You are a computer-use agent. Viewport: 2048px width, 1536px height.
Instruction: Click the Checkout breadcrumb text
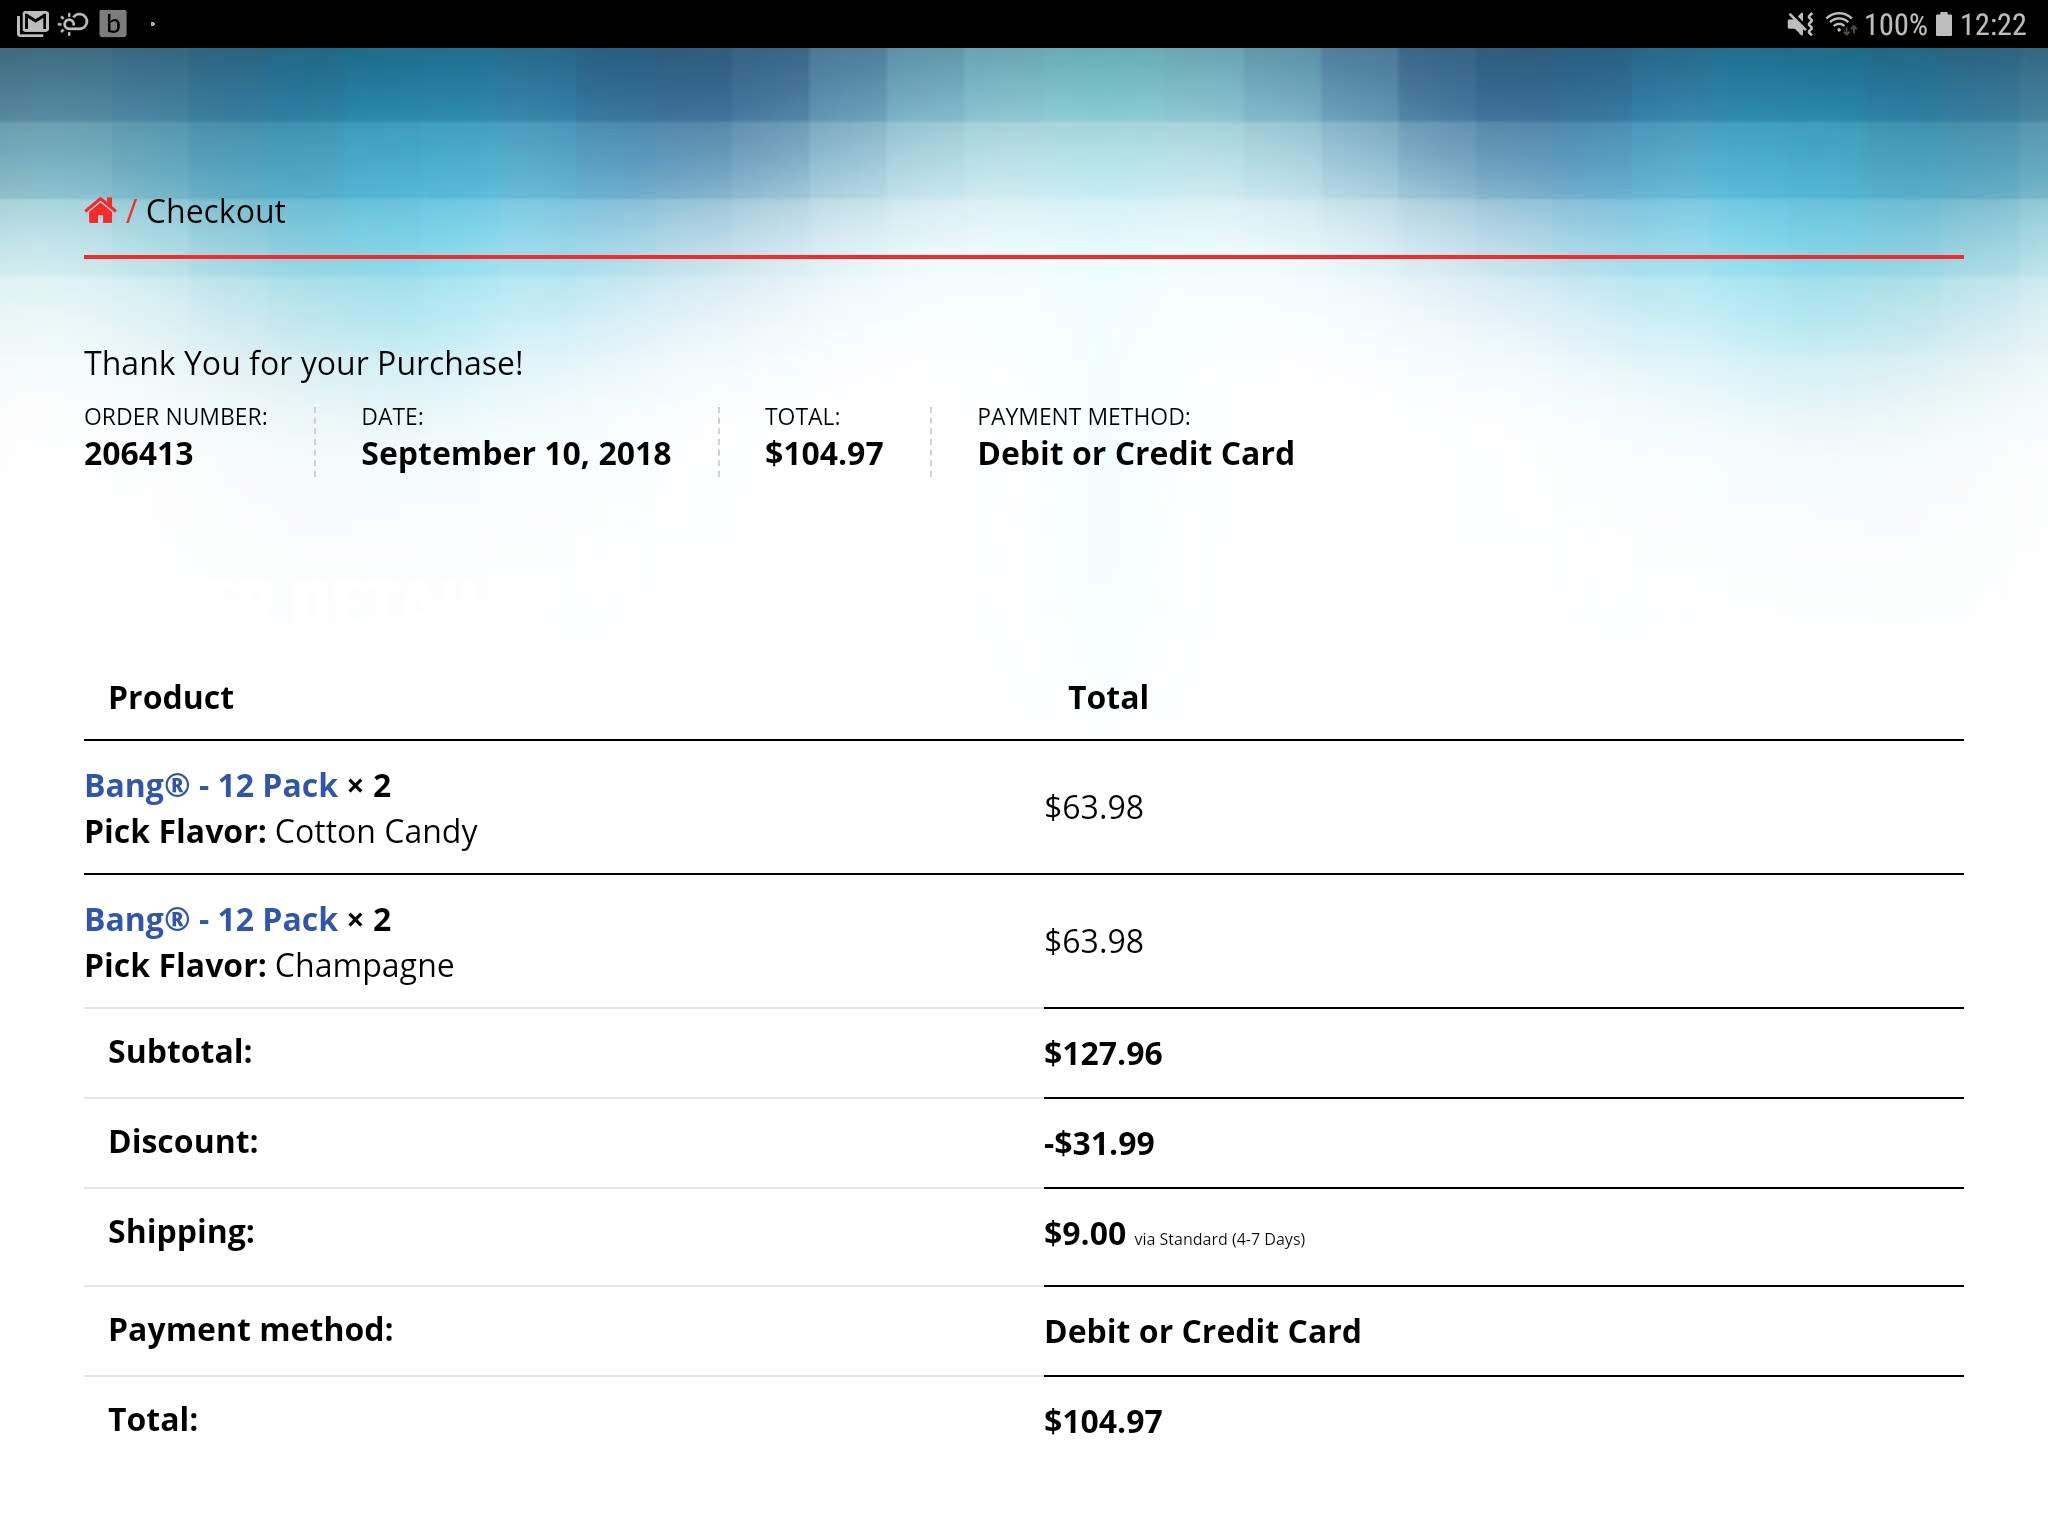(x=215, y=212)
